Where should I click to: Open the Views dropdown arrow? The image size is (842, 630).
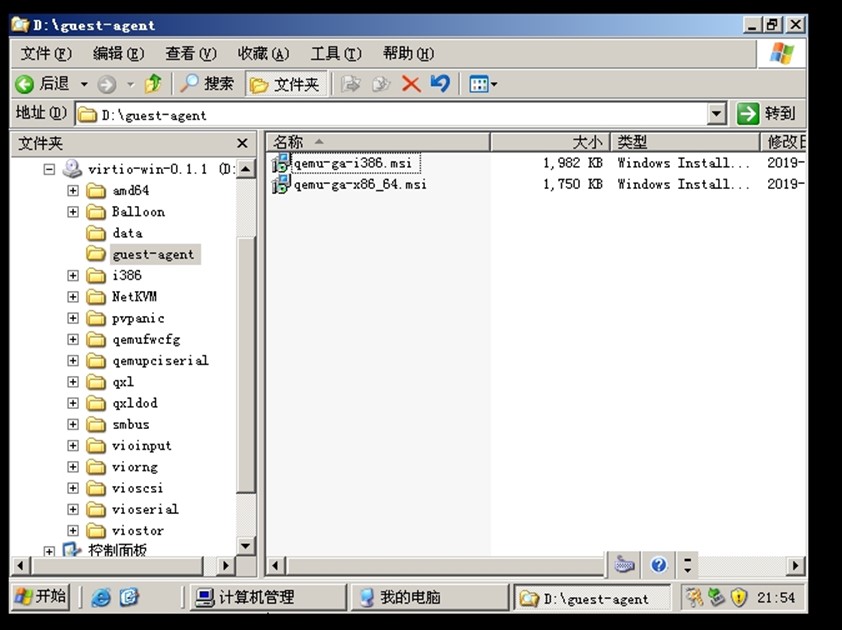[x=494, y=84]
